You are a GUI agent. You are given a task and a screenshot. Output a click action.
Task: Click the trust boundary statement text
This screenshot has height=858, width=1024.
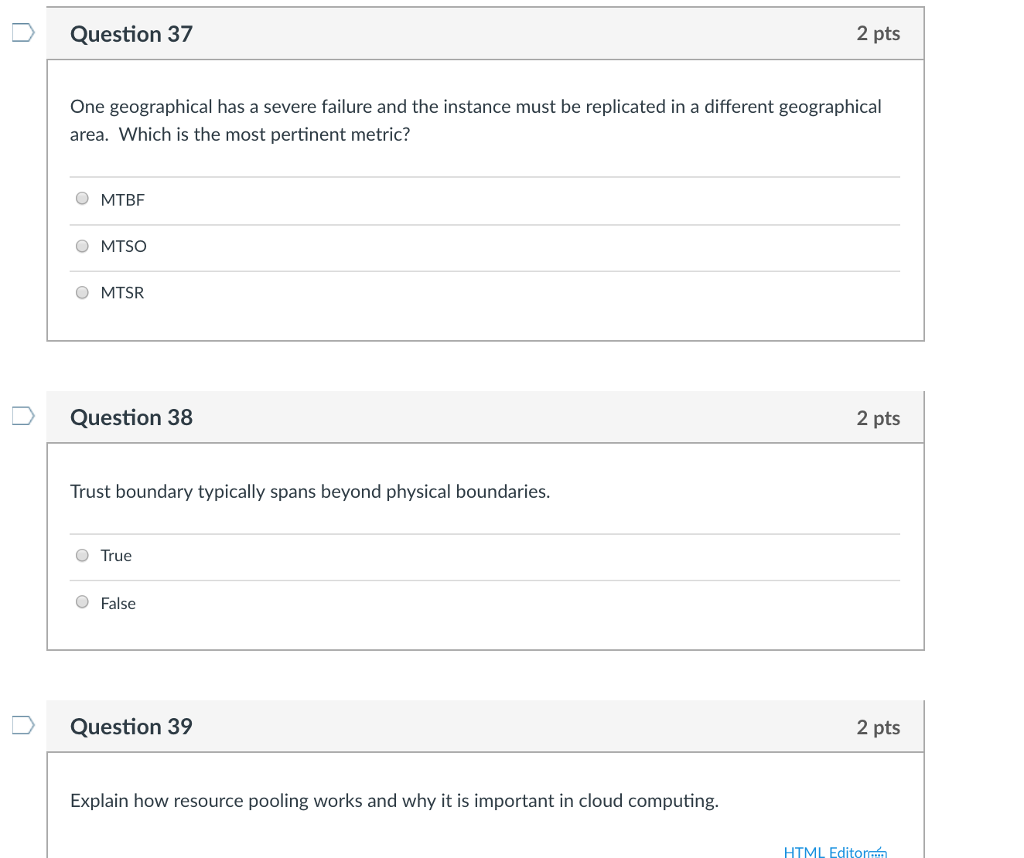309,491
